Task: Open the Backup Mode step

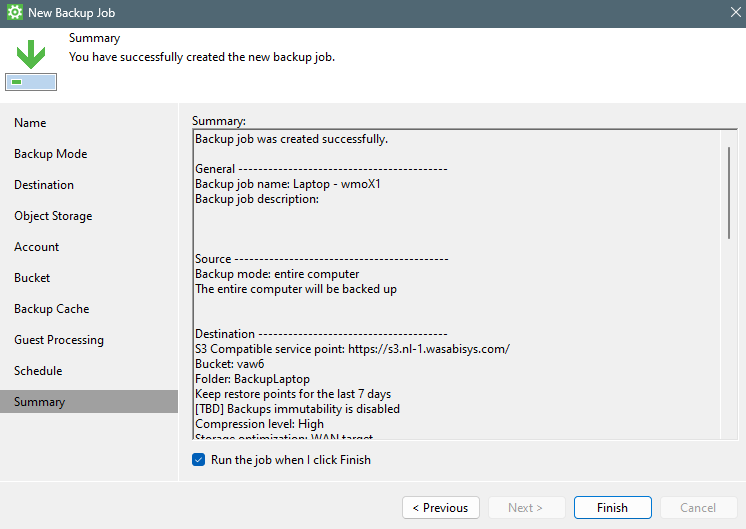Action: coord(50,154)
